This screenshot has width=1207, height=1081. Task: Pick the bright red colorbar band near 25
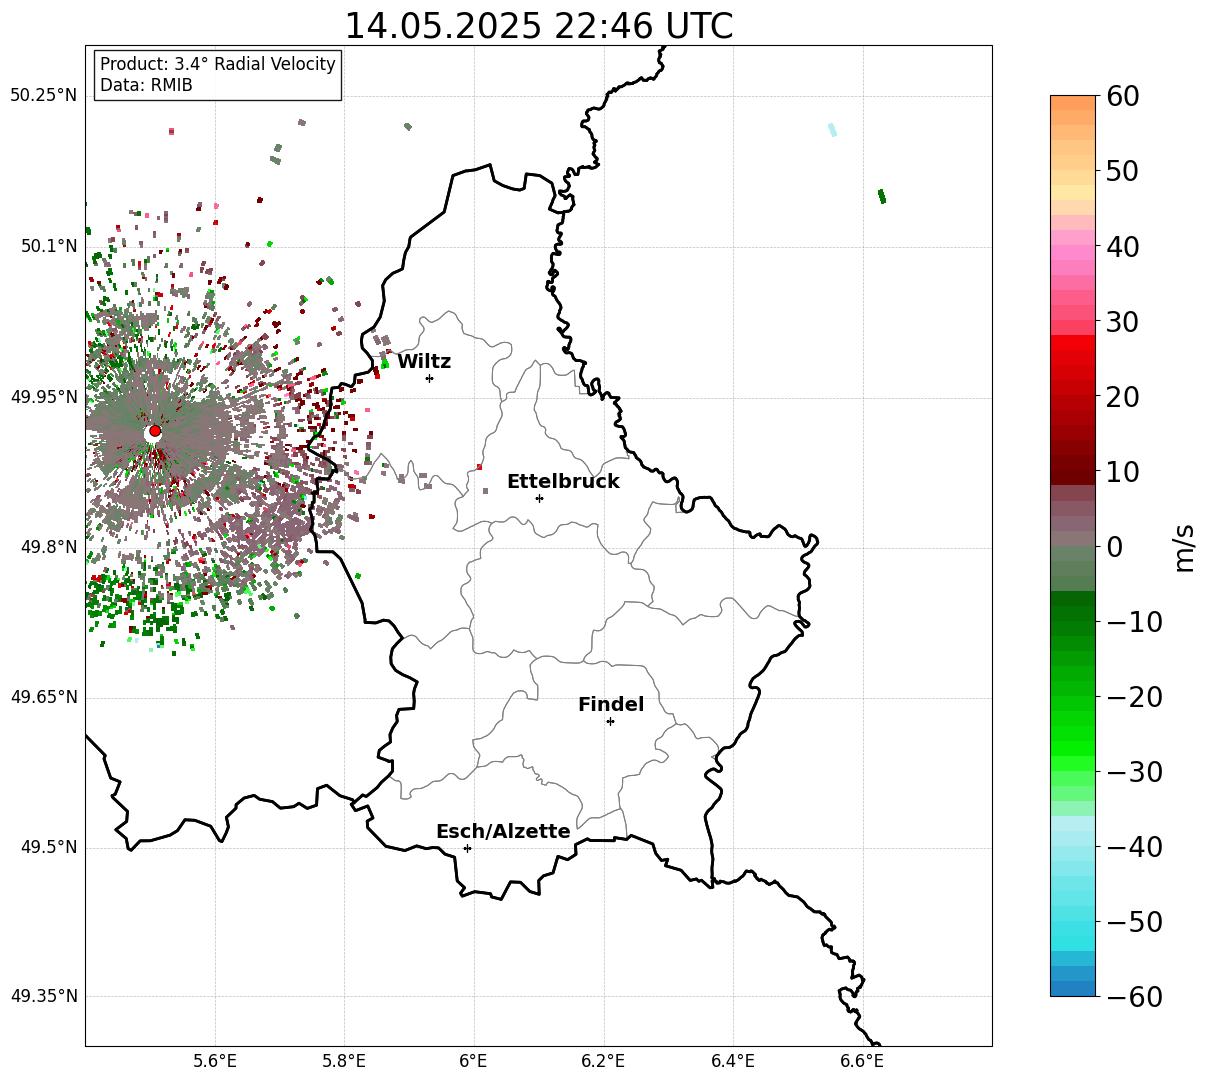pos(1073,342)
